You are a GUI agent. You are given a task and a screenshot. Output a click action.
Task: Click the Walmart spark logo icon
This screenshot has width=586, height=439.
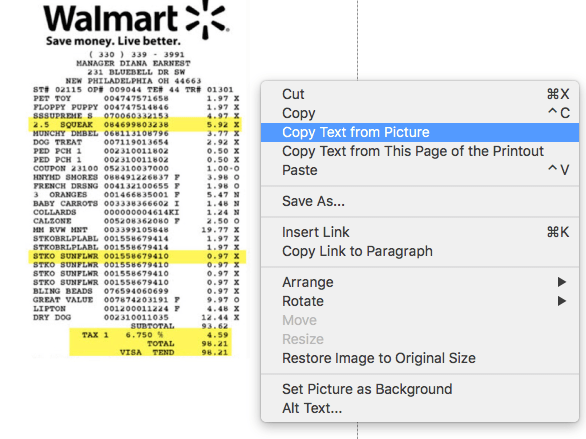point(207,19)
